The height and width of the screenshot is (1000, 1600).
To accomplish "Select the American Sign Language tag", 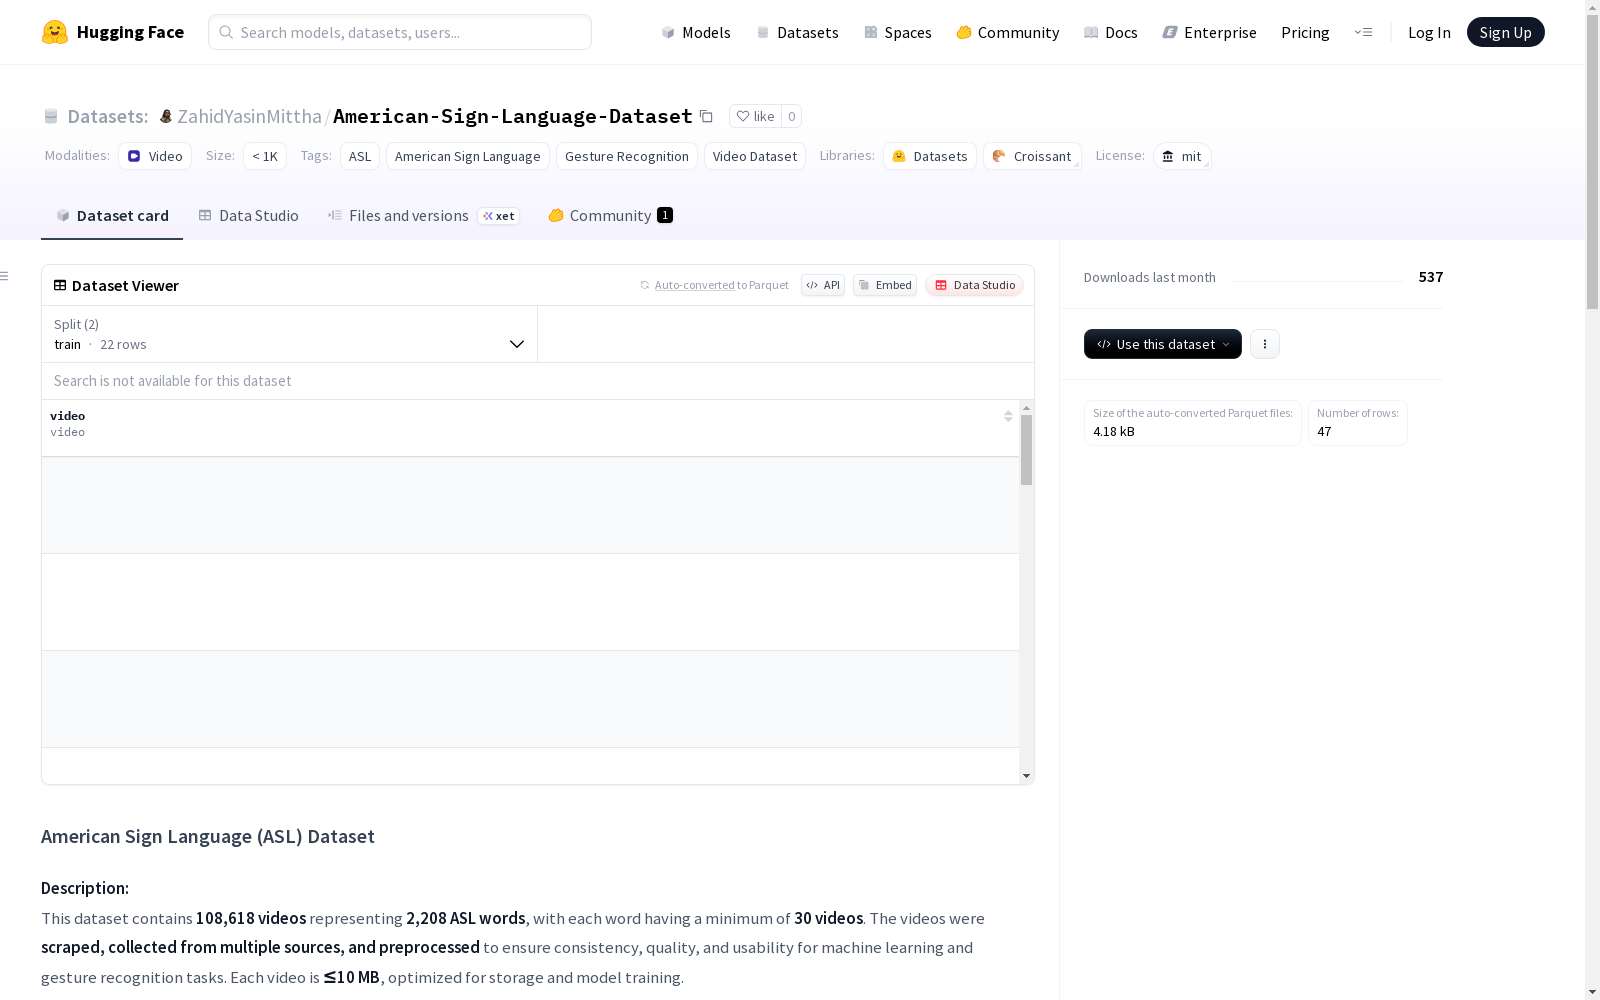I will tap(468, 156).
